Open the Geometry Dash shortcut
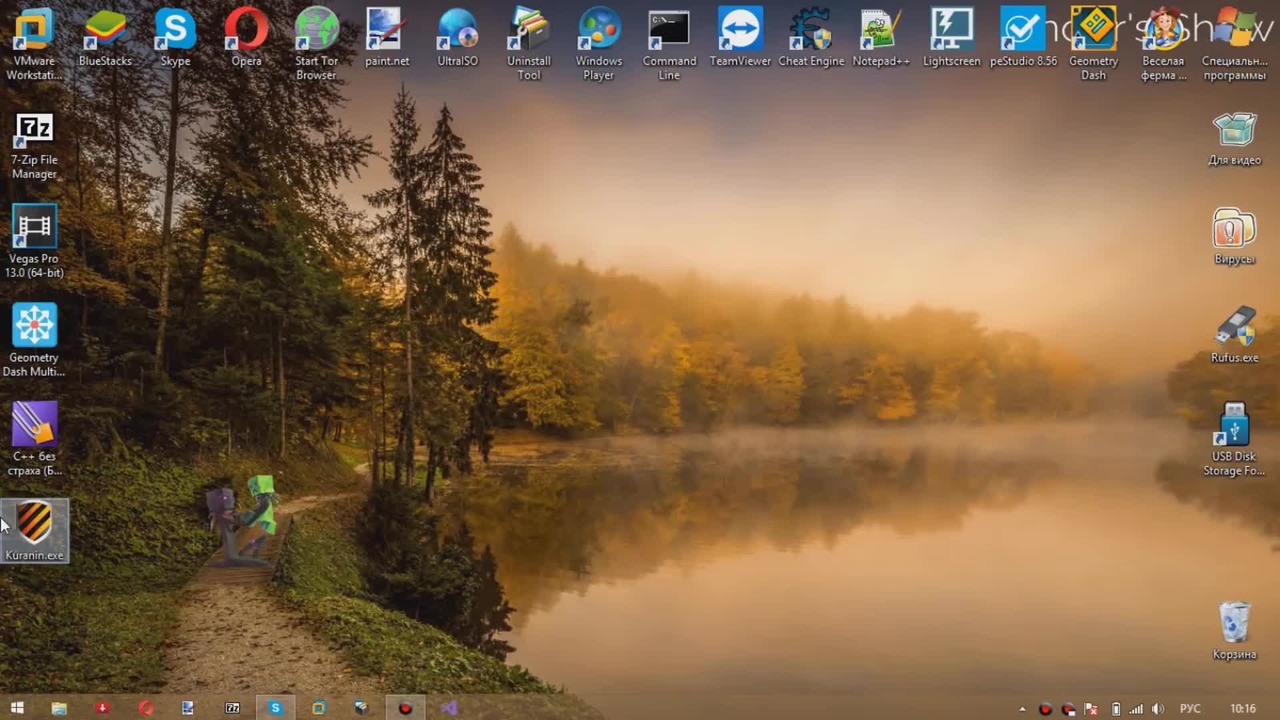Image resolution: width=1280 pixels, height=720 pixels. point(1093,44)
